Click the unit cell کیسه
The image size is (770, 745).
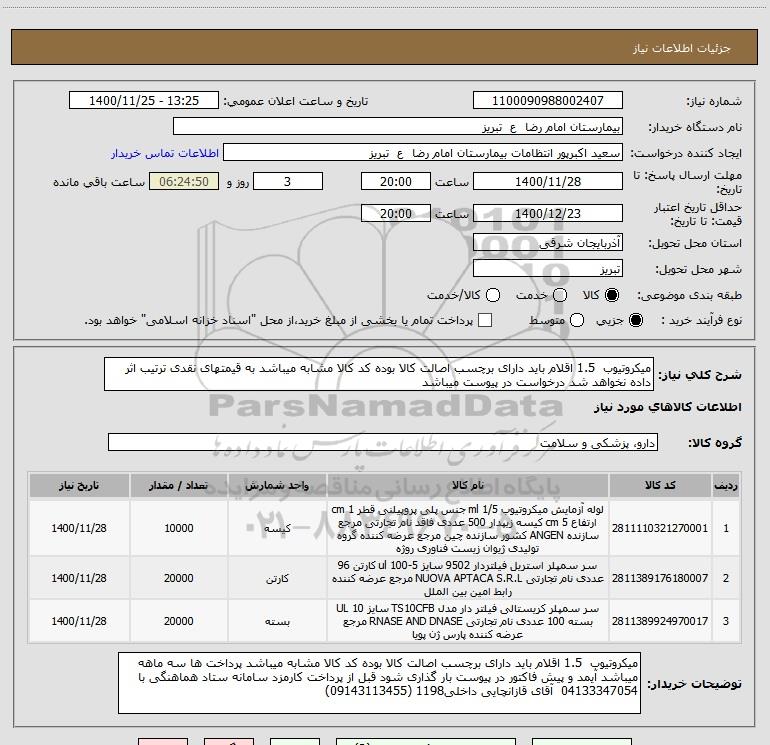pyautogui.click(x=277, y=528)
